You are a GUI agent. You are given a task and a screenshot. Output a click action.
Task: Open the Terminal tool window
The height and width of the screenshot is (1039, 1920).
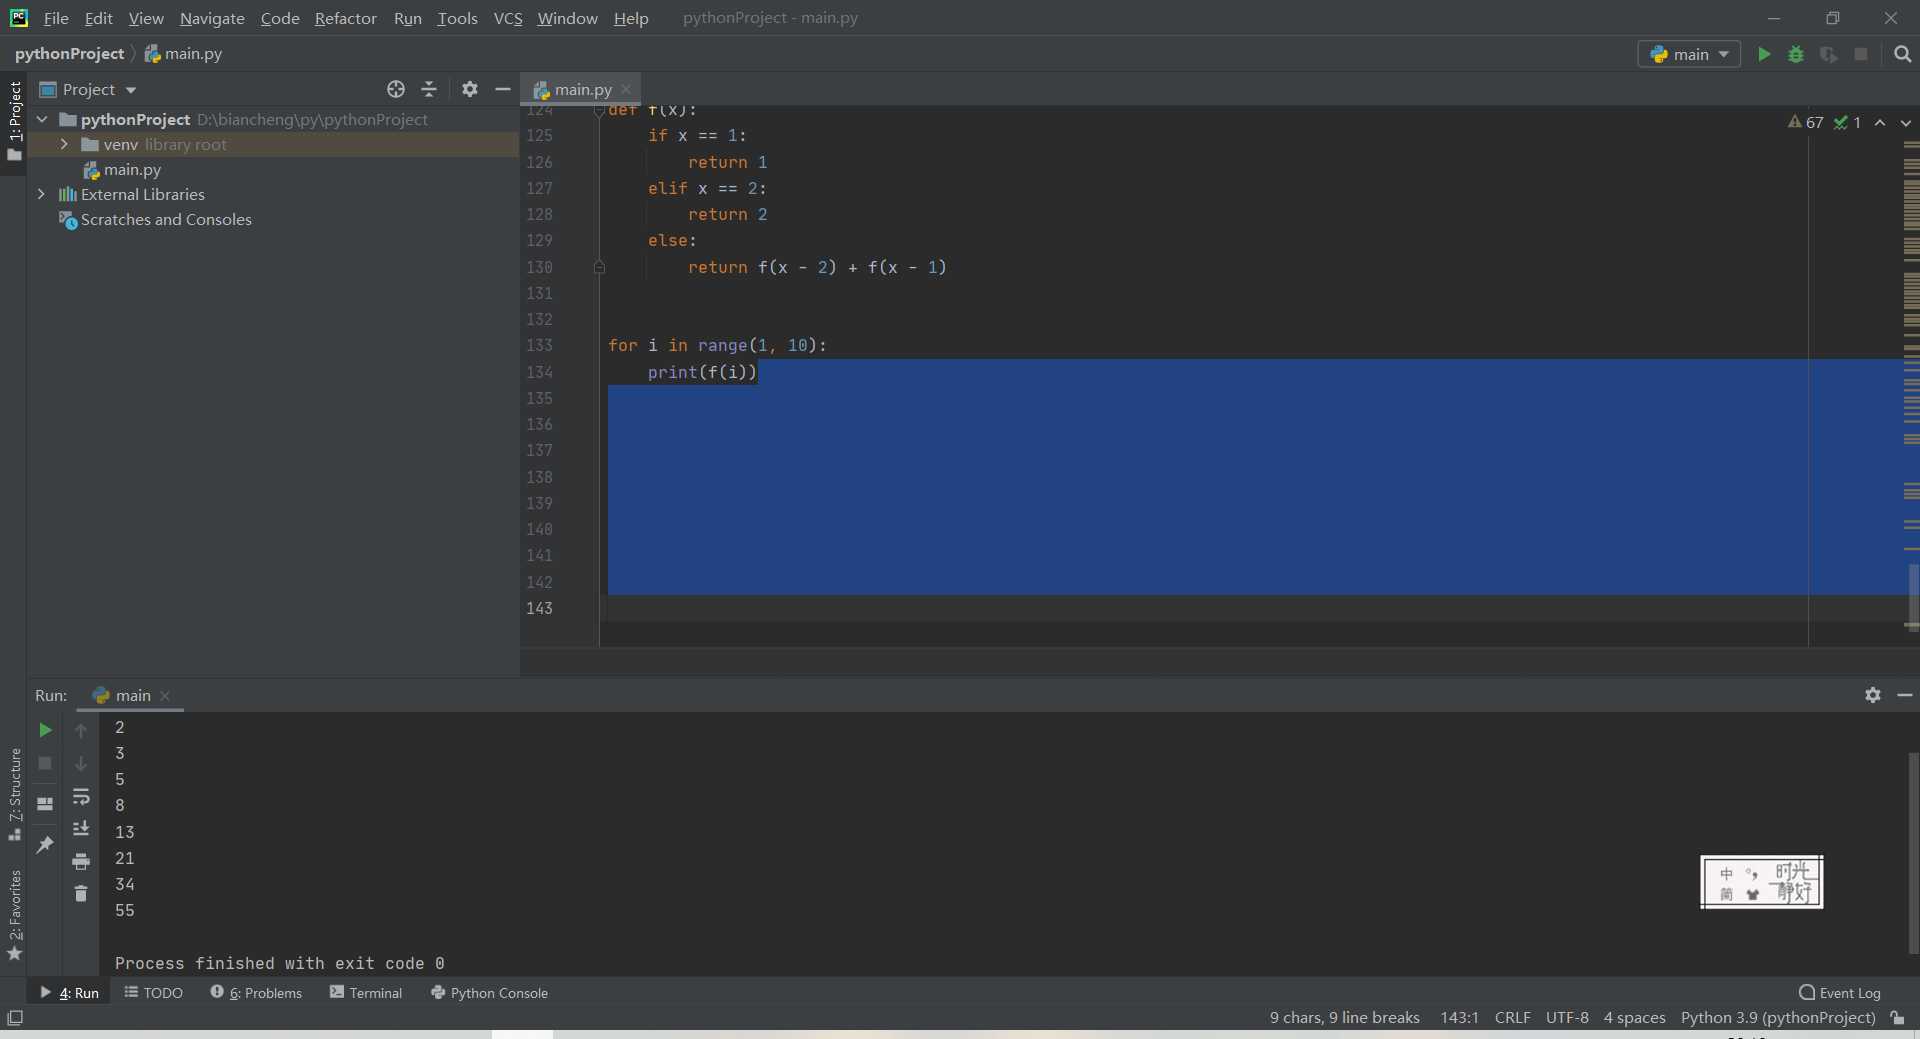point(366,993)
